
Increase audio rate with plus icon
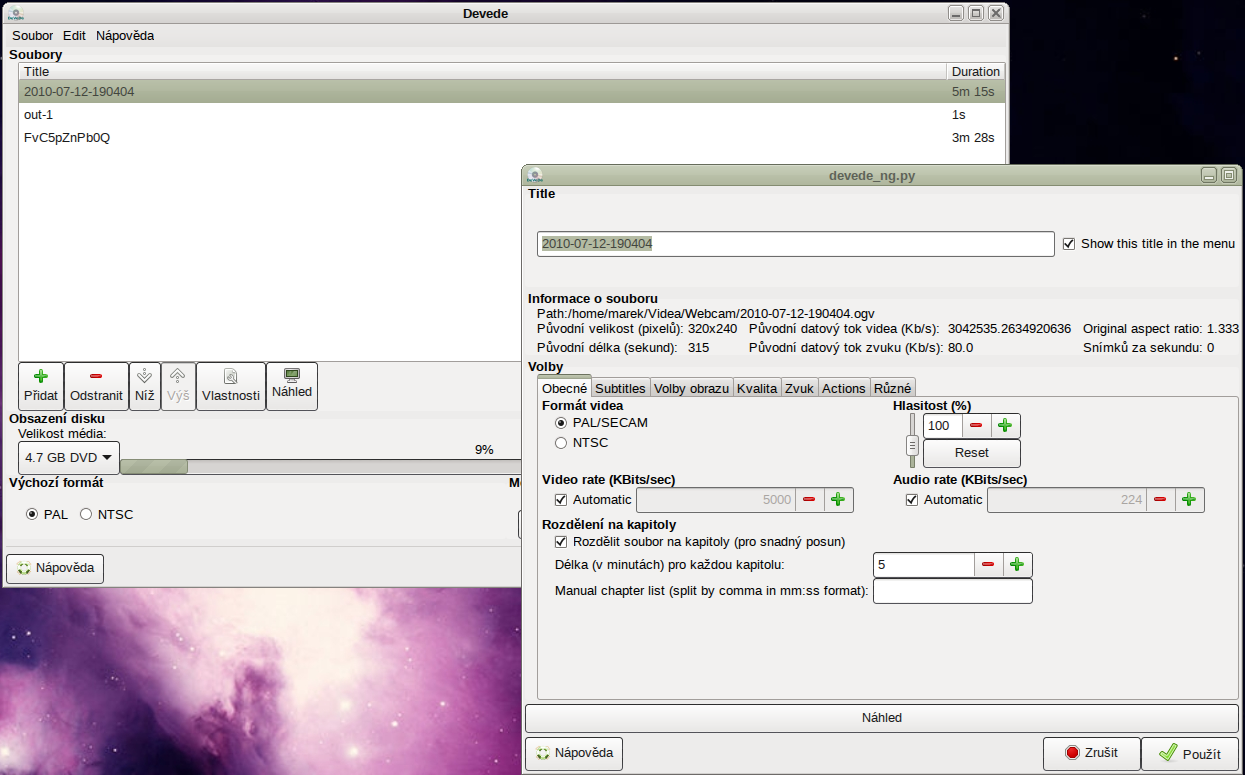coord(1189,500)
